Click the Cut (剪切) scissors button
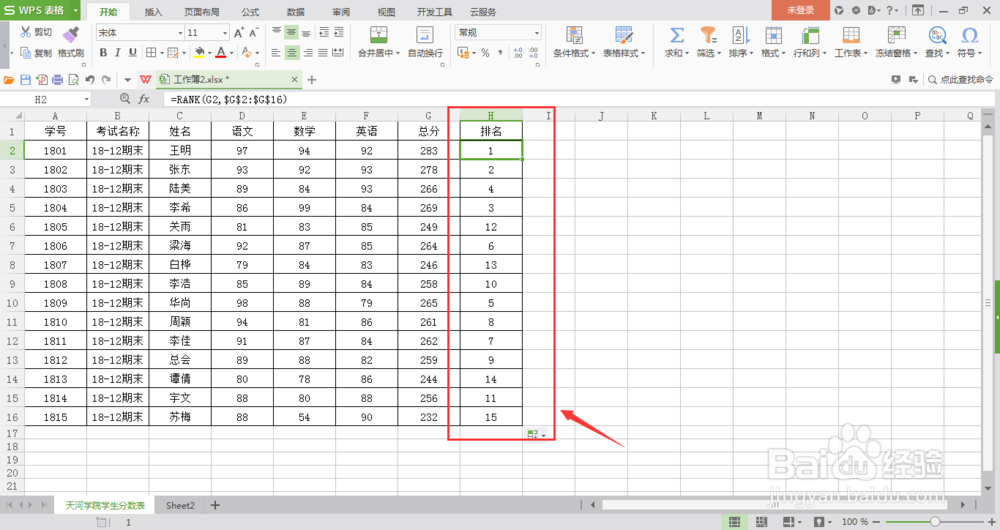 [36, 33]
